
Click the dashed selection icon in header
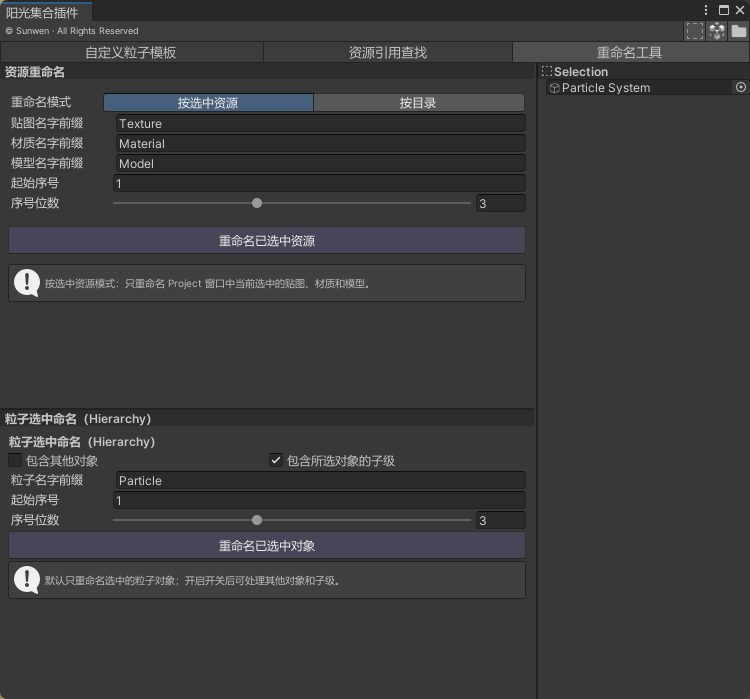point(695,31)
